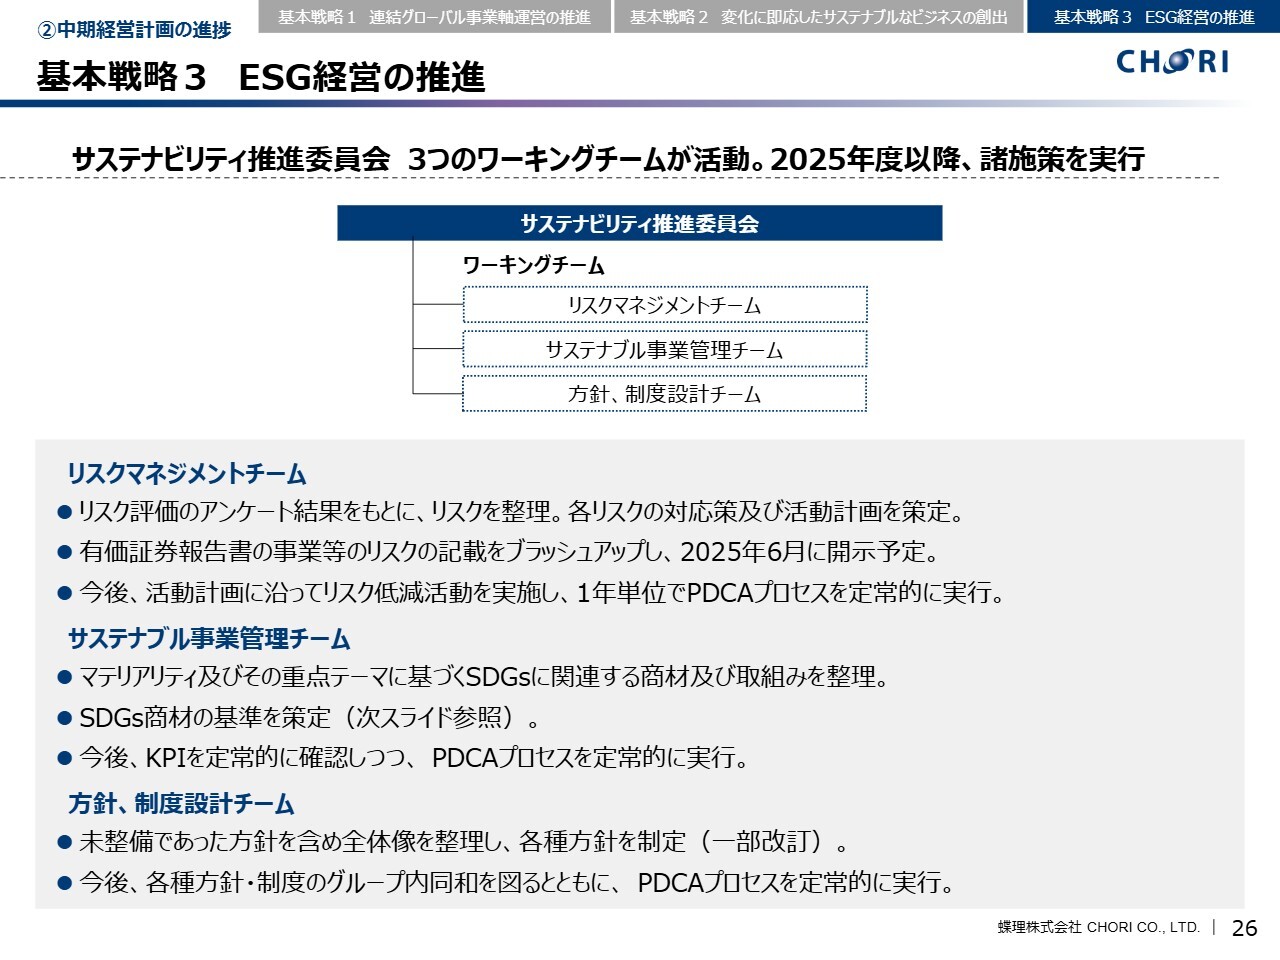Click the bullet about リスク評価のアンケート結果

[x=512, y=512]
